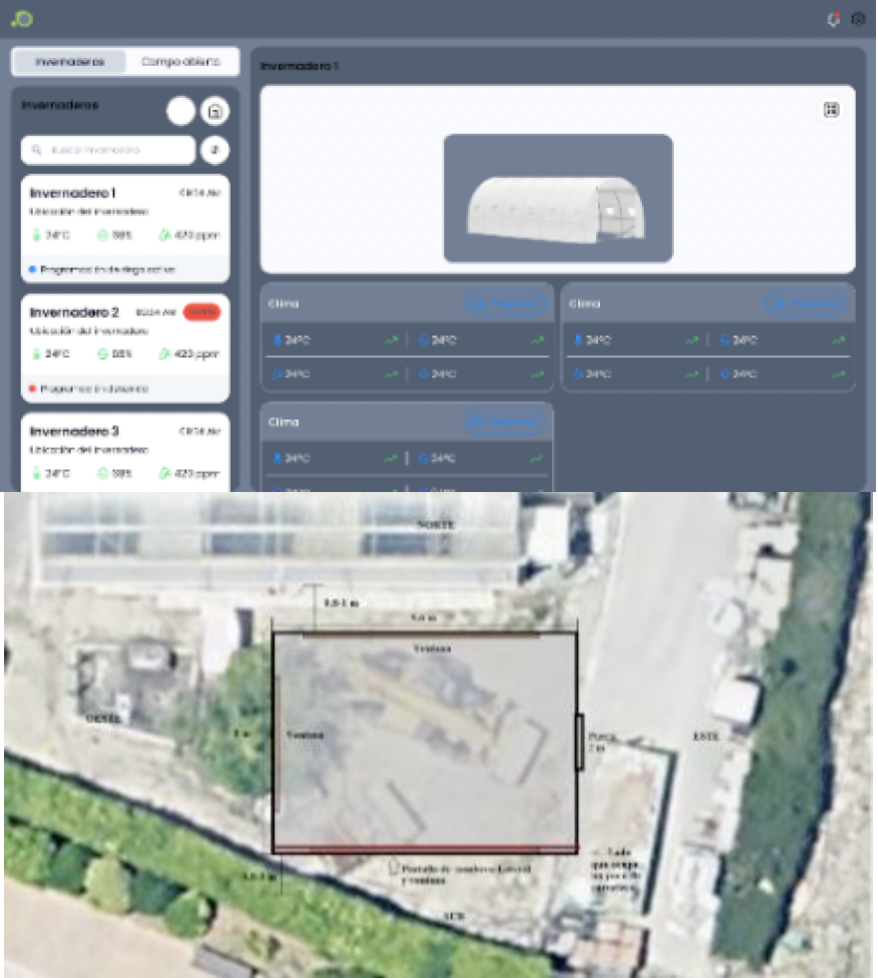Click the 420 ppm value on Invernadero 2
Screen dimensions: 878x978
196,354
